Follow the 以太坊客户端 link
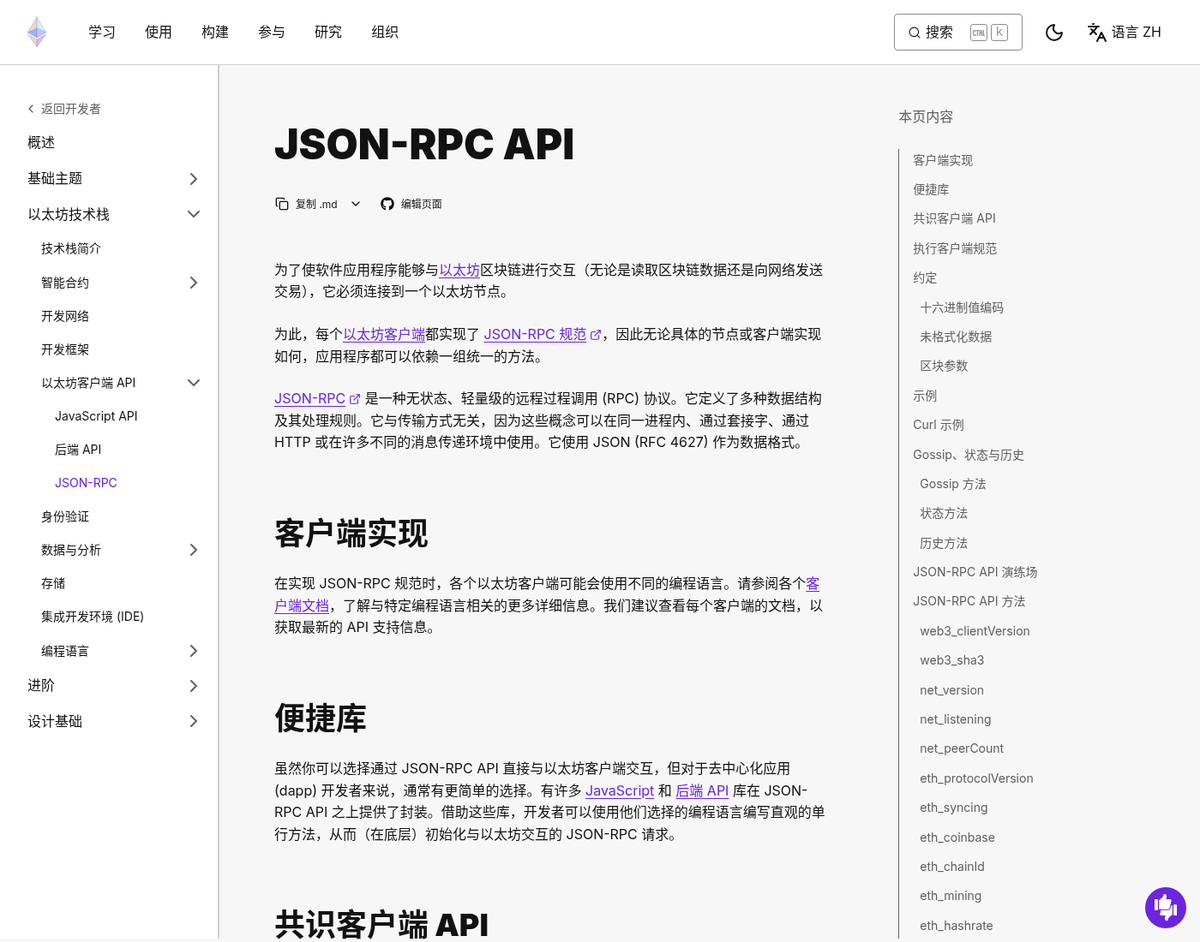1200x942 pixels. click(384, 334)
